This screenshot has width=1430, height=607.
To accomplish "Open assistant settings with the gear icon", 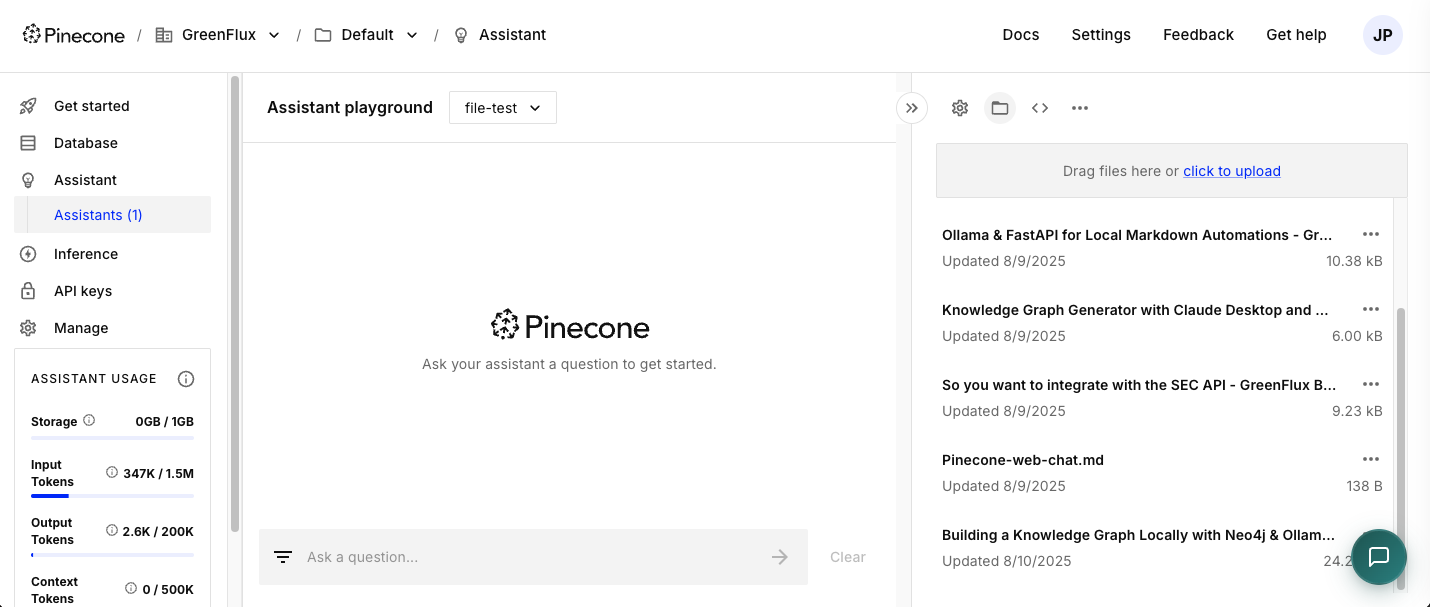I will (x=959, y=107).
